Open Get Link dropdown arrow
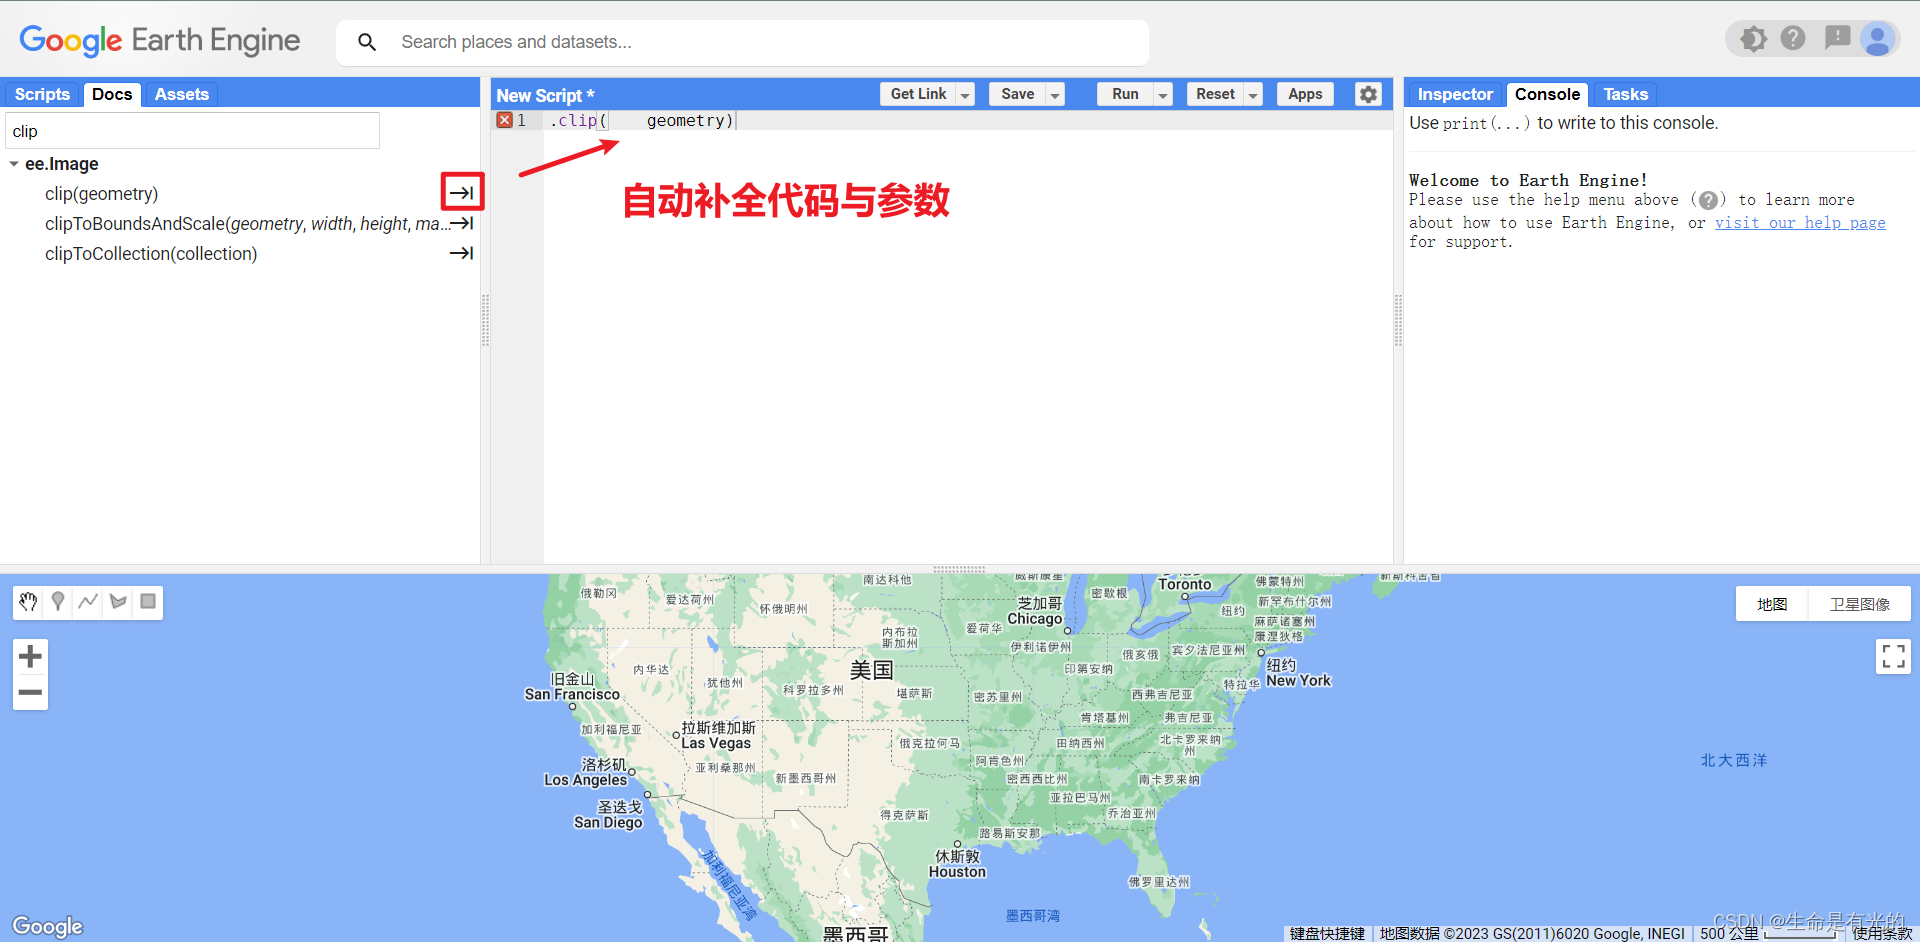1920x942 pixels. [x=965, y=94]
